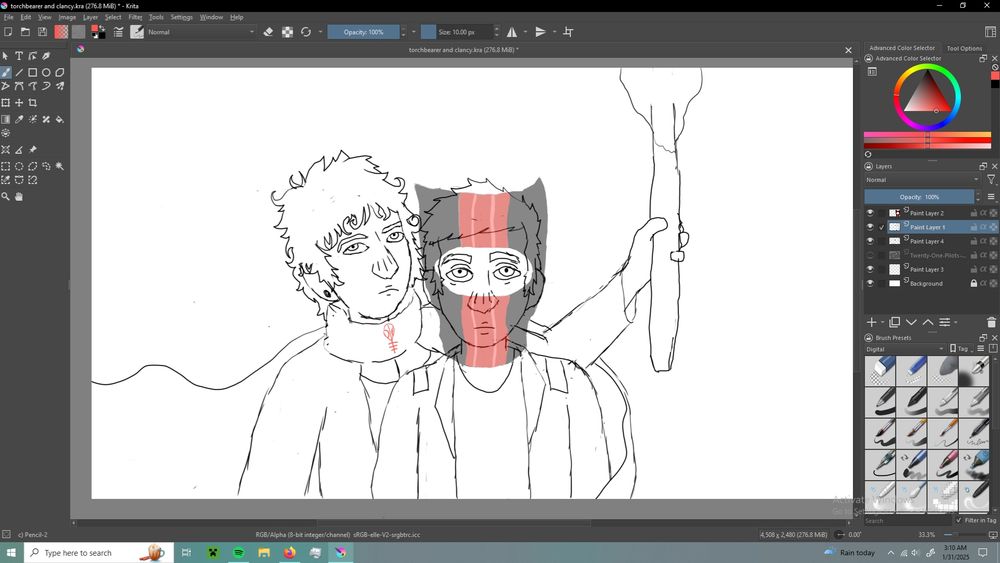Choose the Rectangular Selection tool
1000x563 pixels.
click(6, 166)
